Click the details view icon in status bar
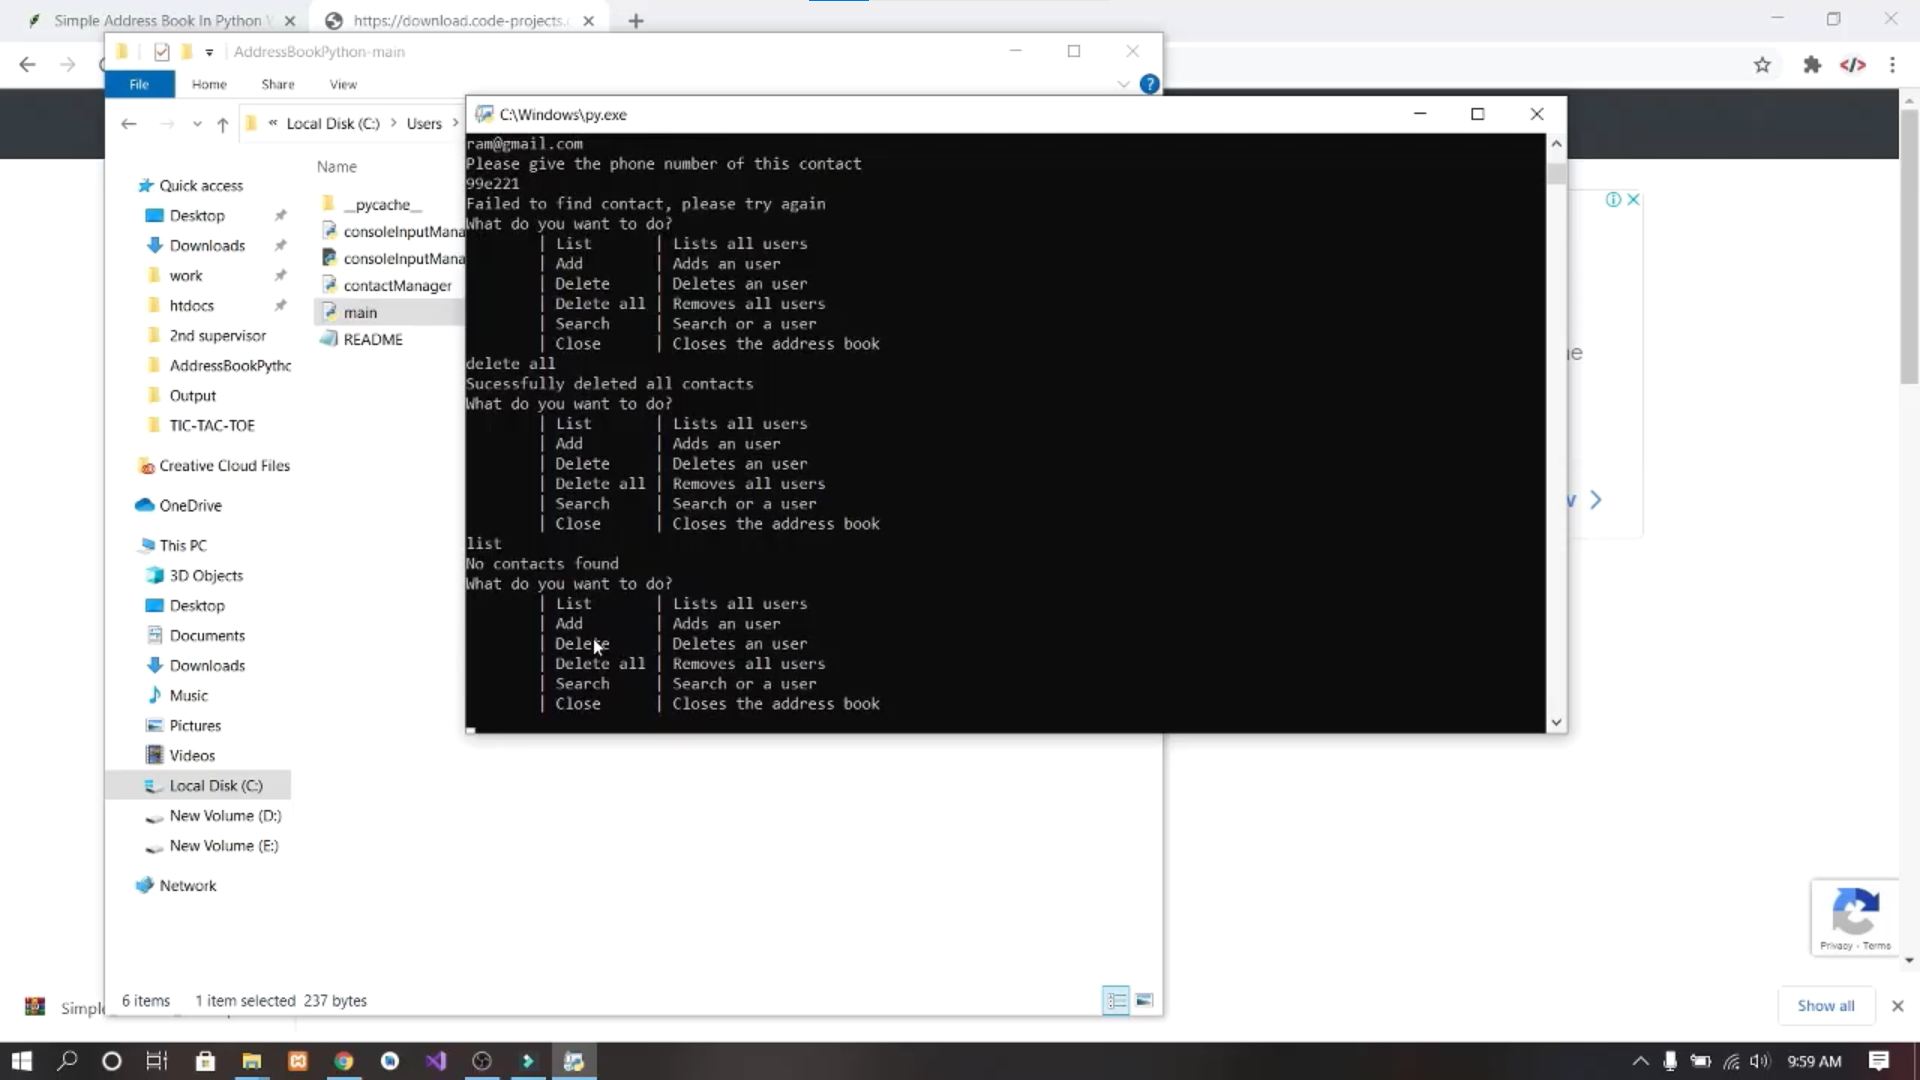 coord(1116,1000)
